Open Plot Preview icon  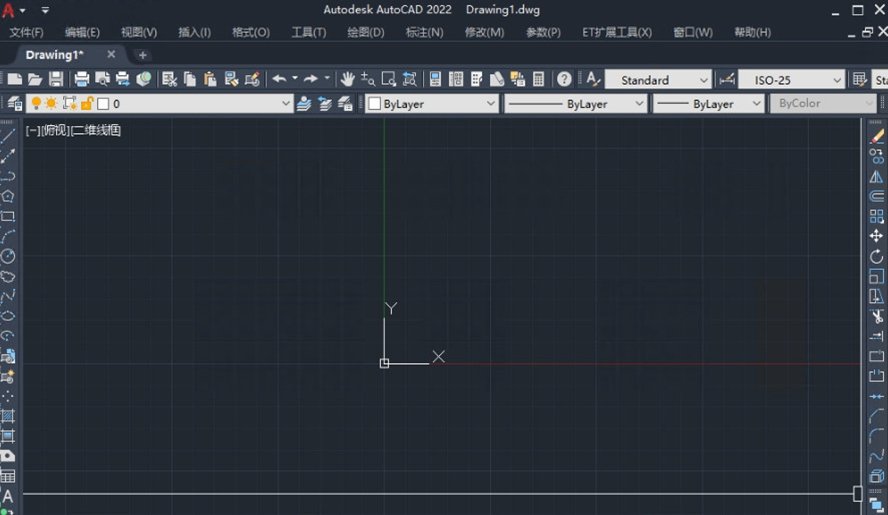coord(103,79)
